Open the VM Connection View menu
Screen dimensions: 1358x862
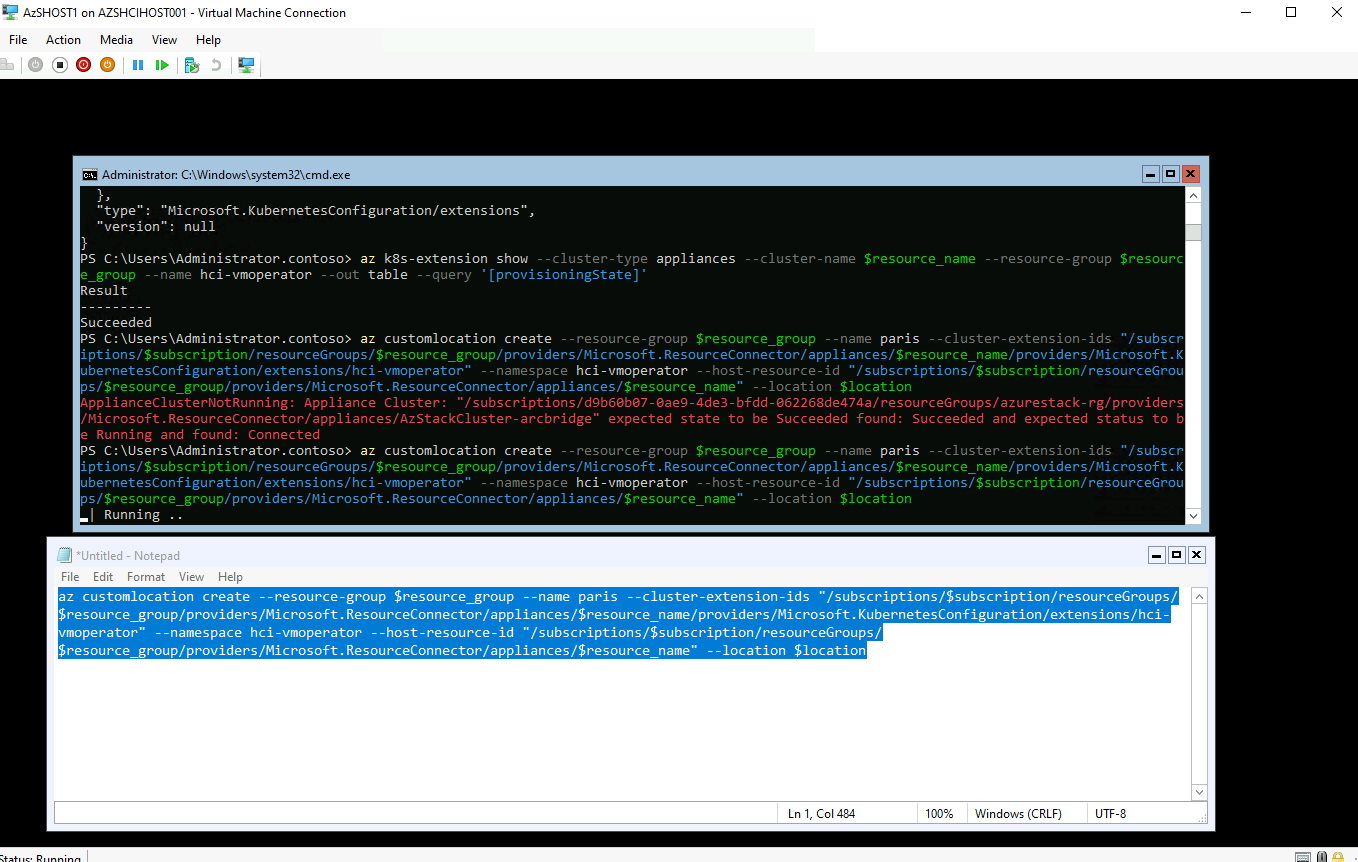(x=164, y=40)
